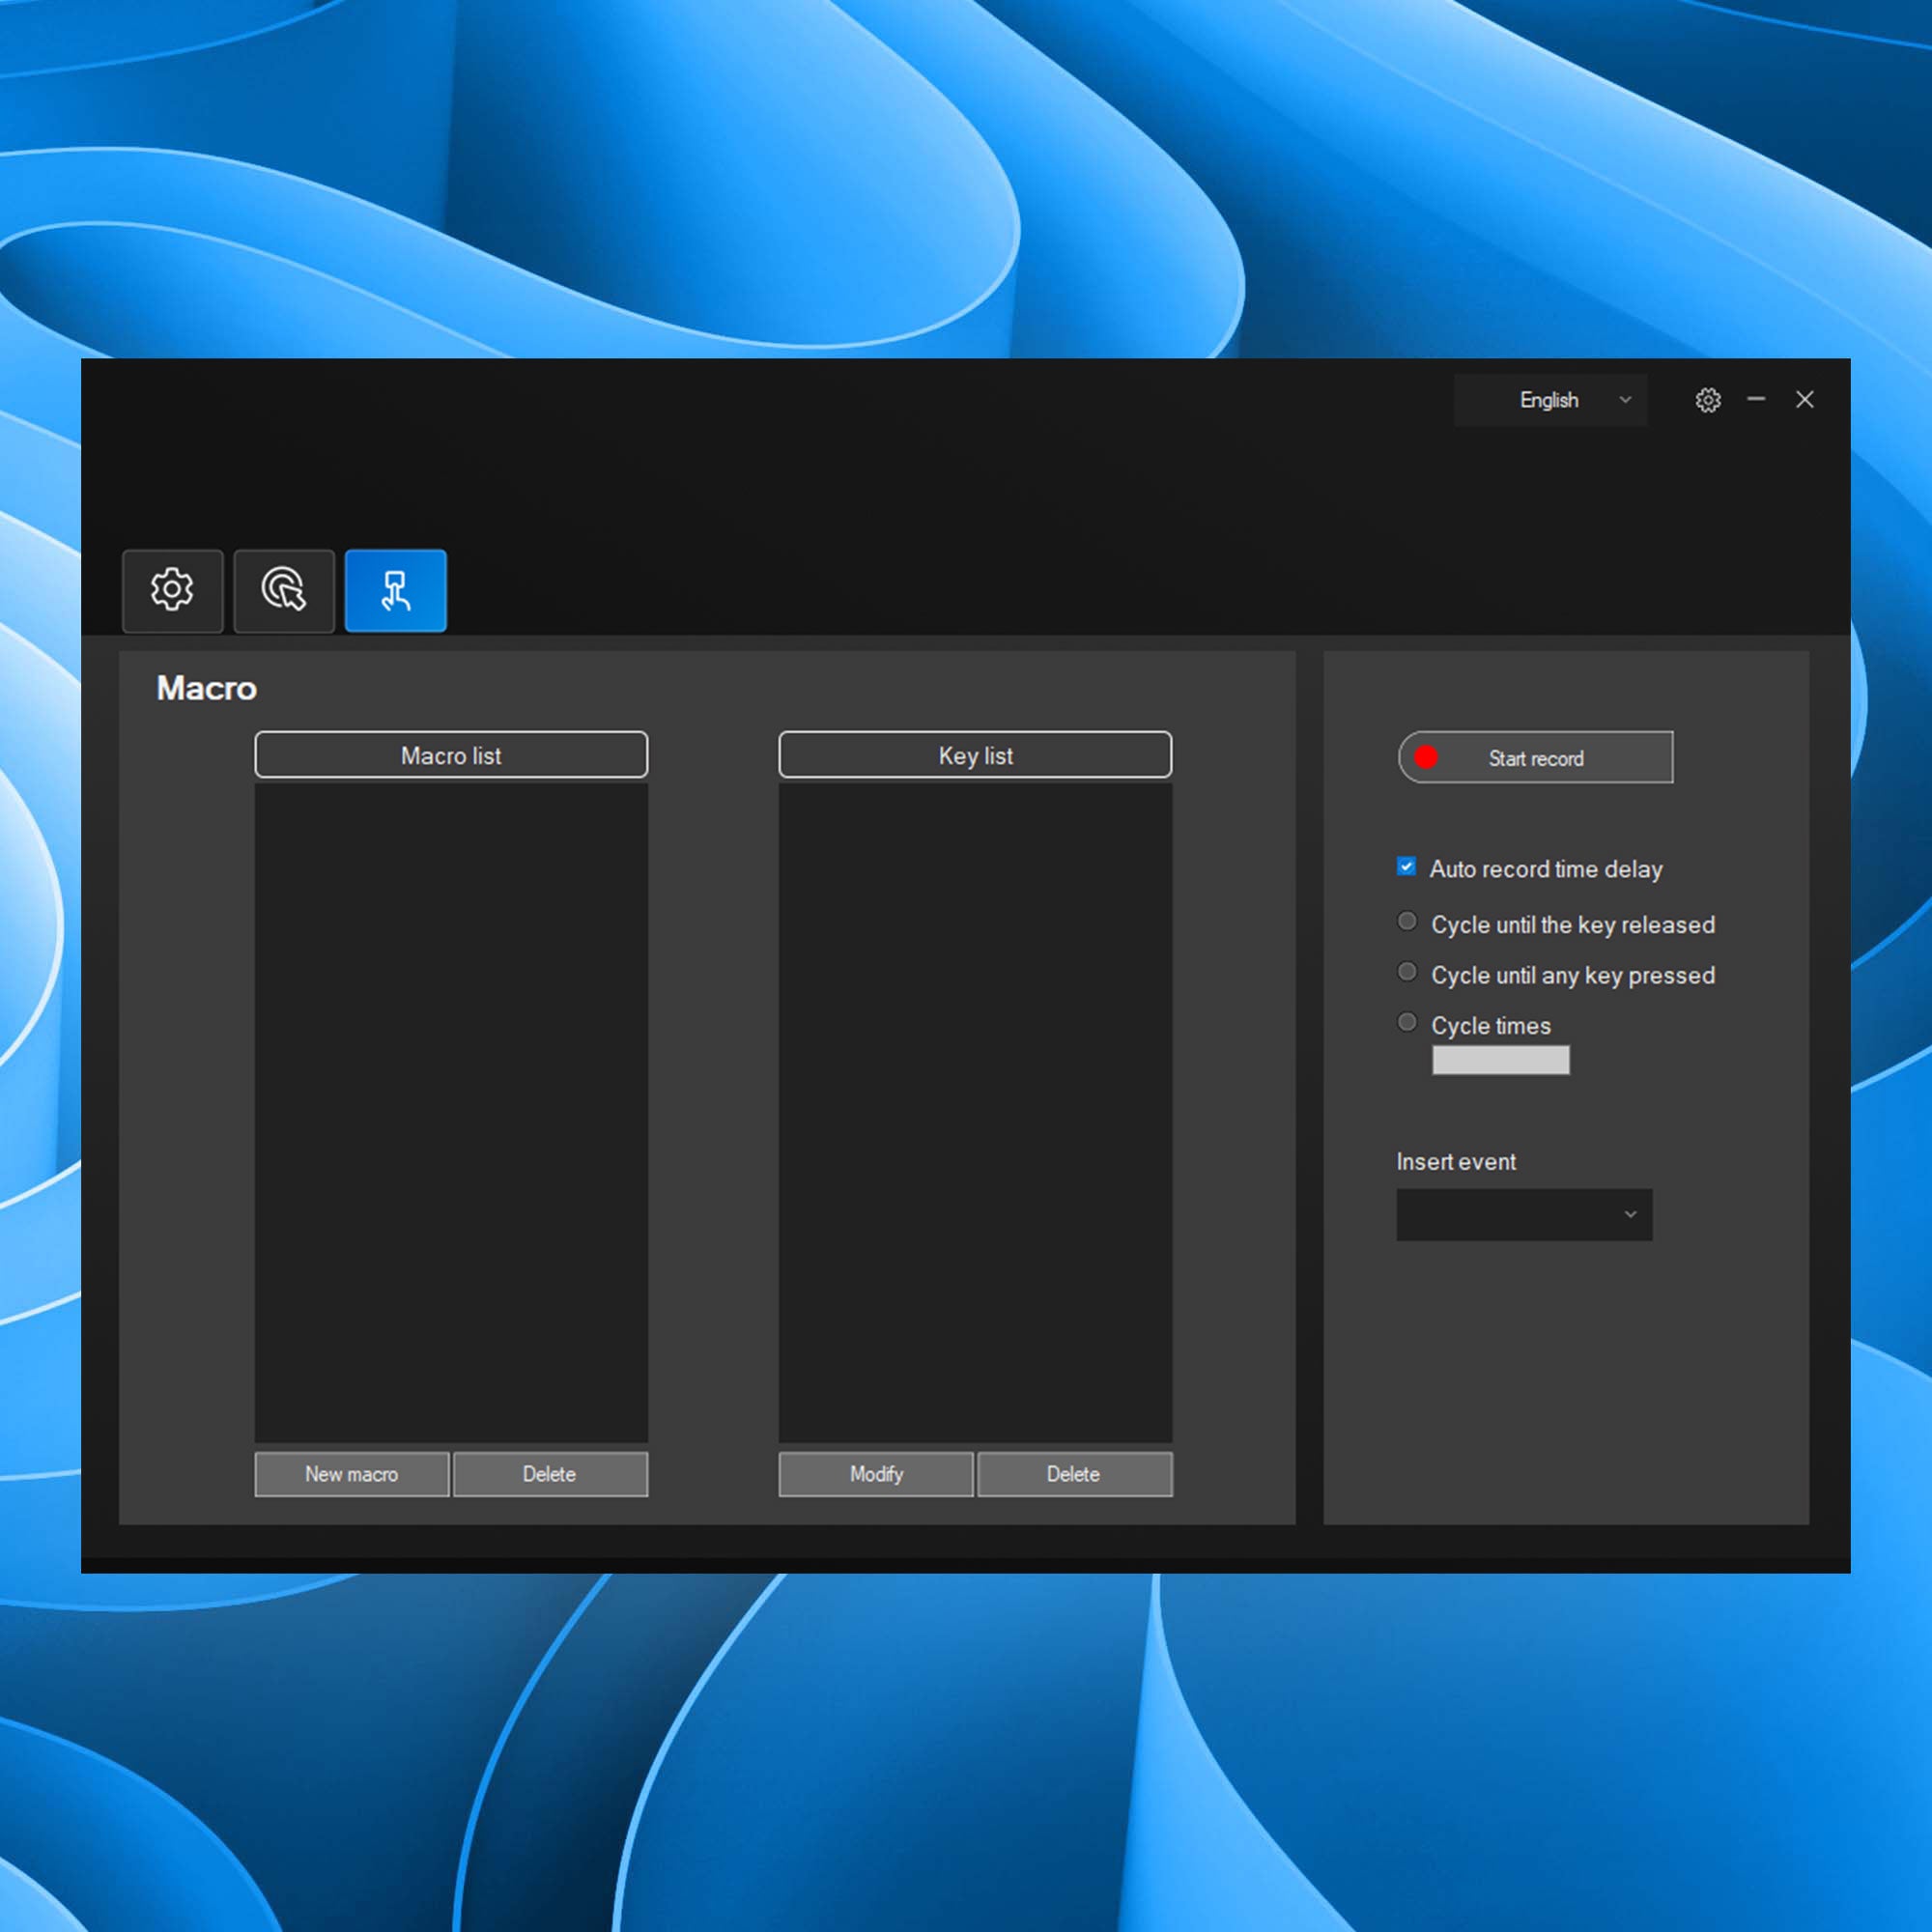1932x1932 pixels.
Task: Click the red record dot icon
Action: click(1426, 757)
